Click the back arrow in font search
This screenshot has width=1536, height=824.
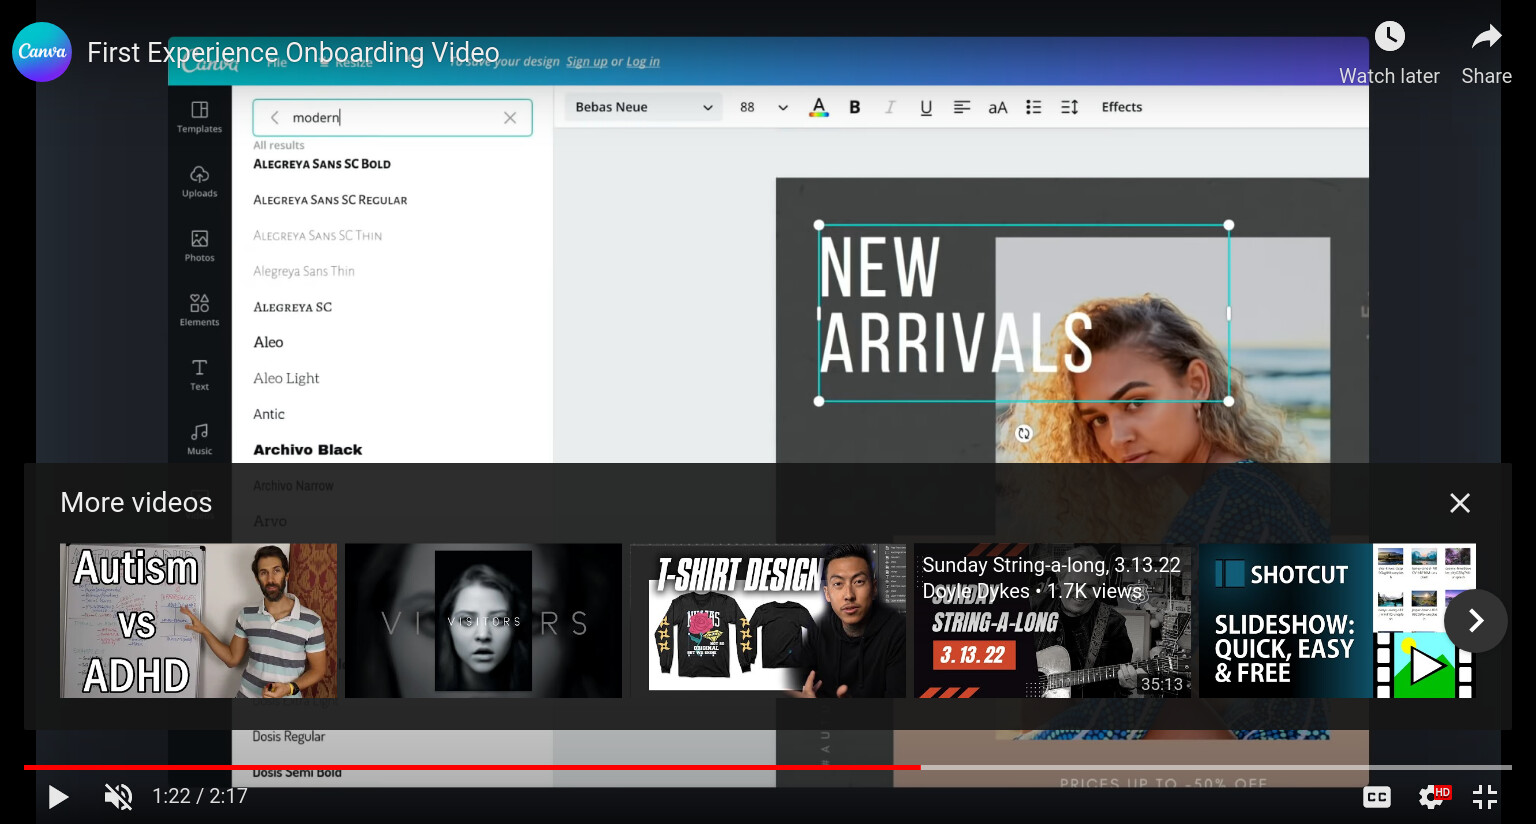pyautogui.click(x=274, y=118)
